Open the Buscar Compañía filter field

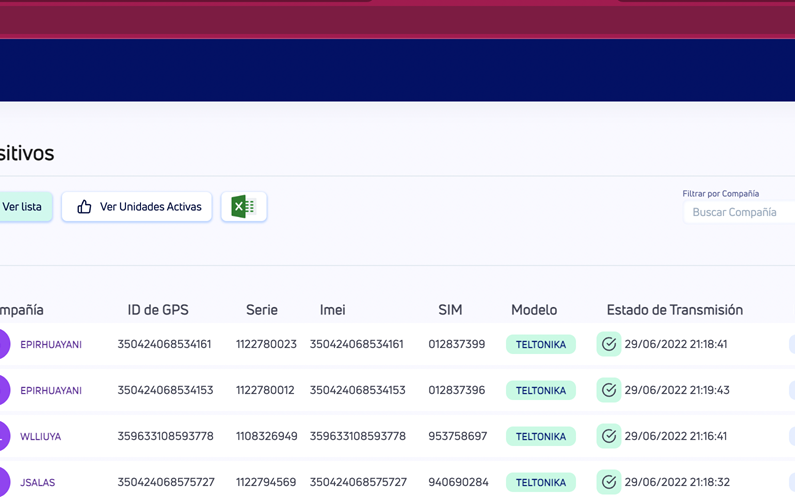click(738, 212)
